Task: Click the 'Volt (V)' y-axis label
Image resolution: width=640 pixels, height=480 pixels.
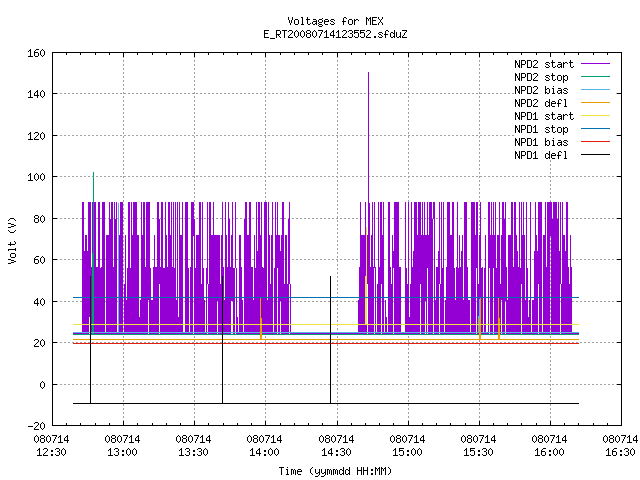Action: (x=13, y=240)
